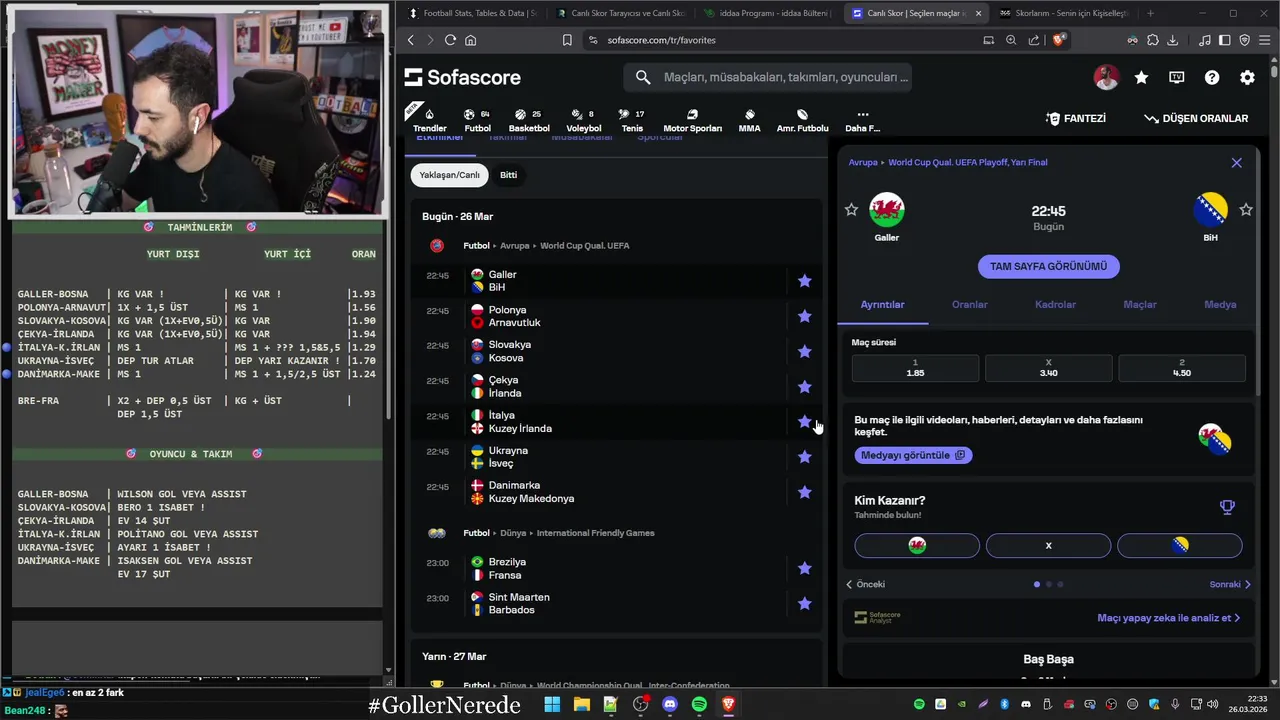Vote BiH in Kim Kazanır poll
1280x720 pixels.
tap(1180, 545)
